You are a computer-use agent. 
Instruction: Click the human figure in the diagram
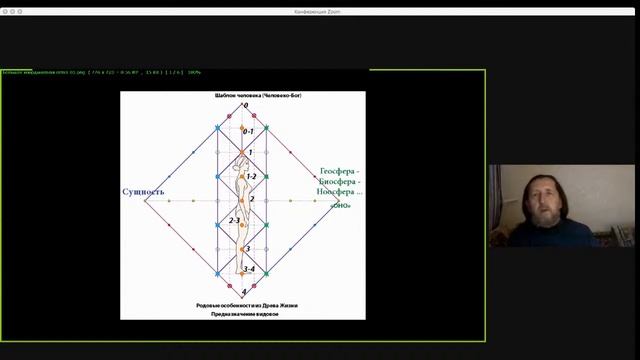[x=242, y=215]
